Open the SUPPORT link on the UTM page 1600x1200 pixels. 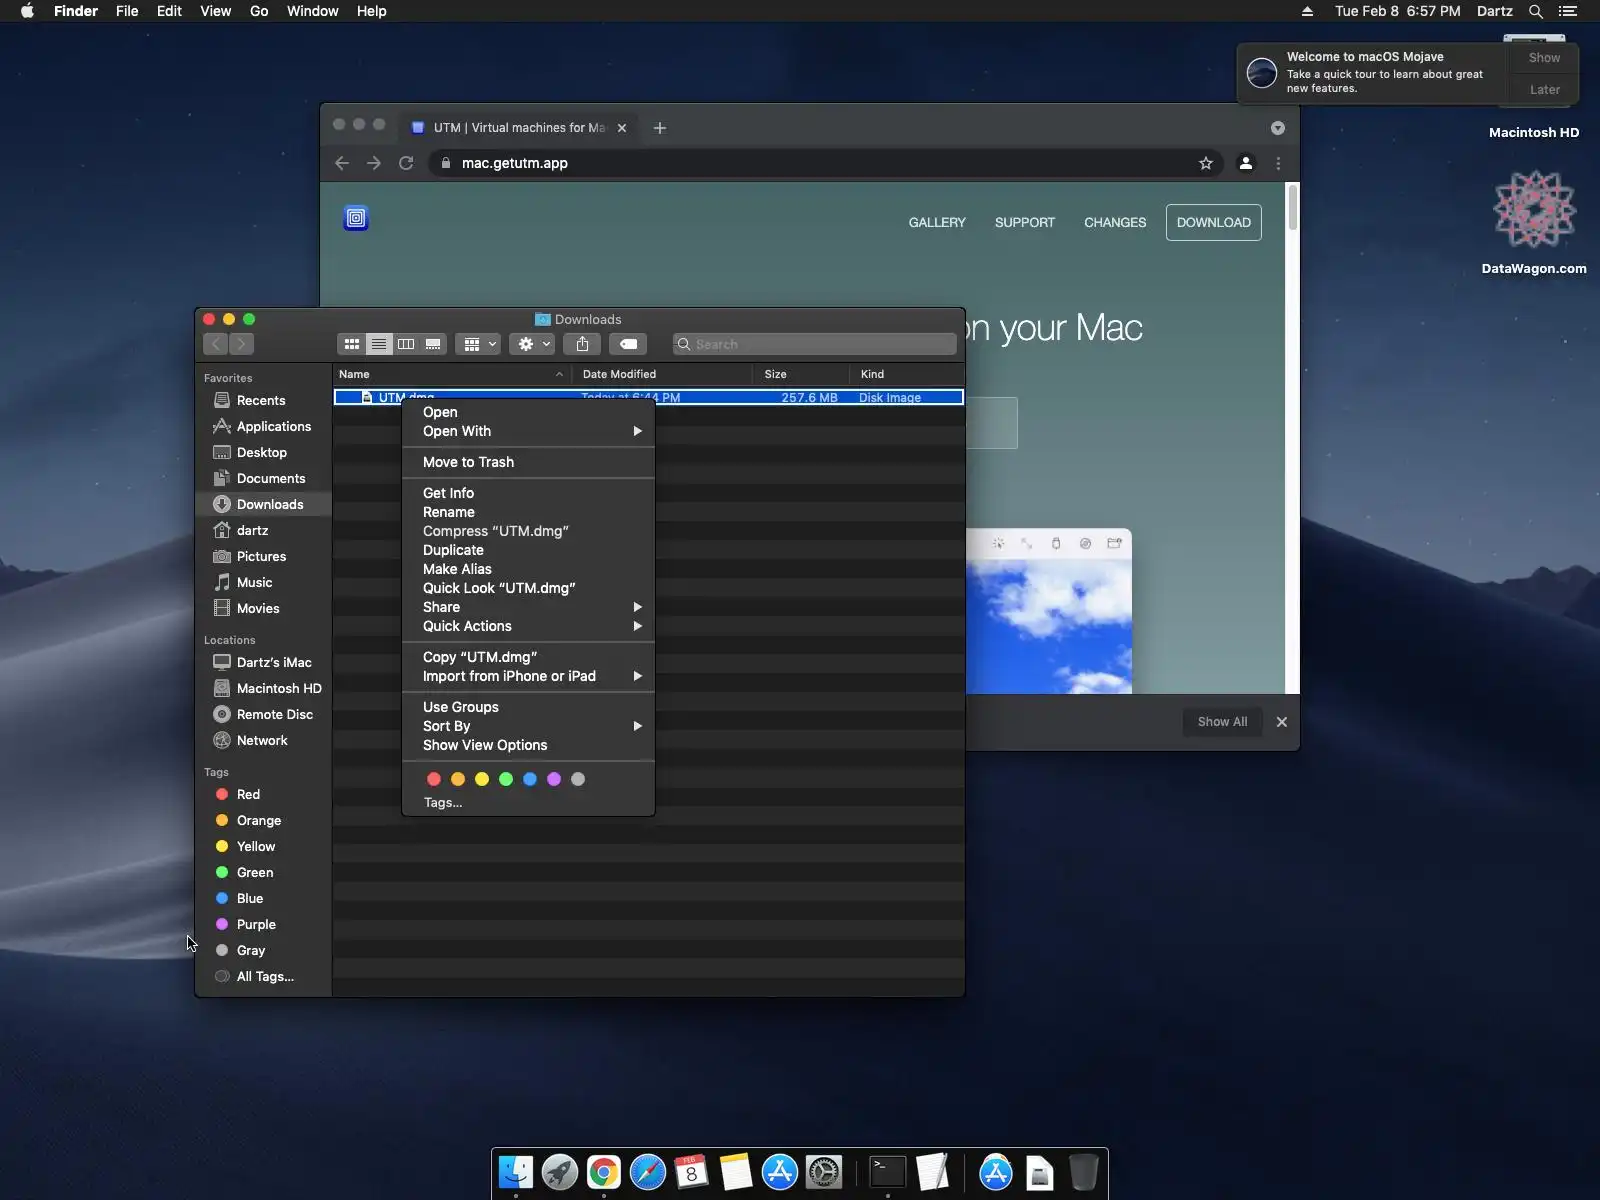(1025, 222)
